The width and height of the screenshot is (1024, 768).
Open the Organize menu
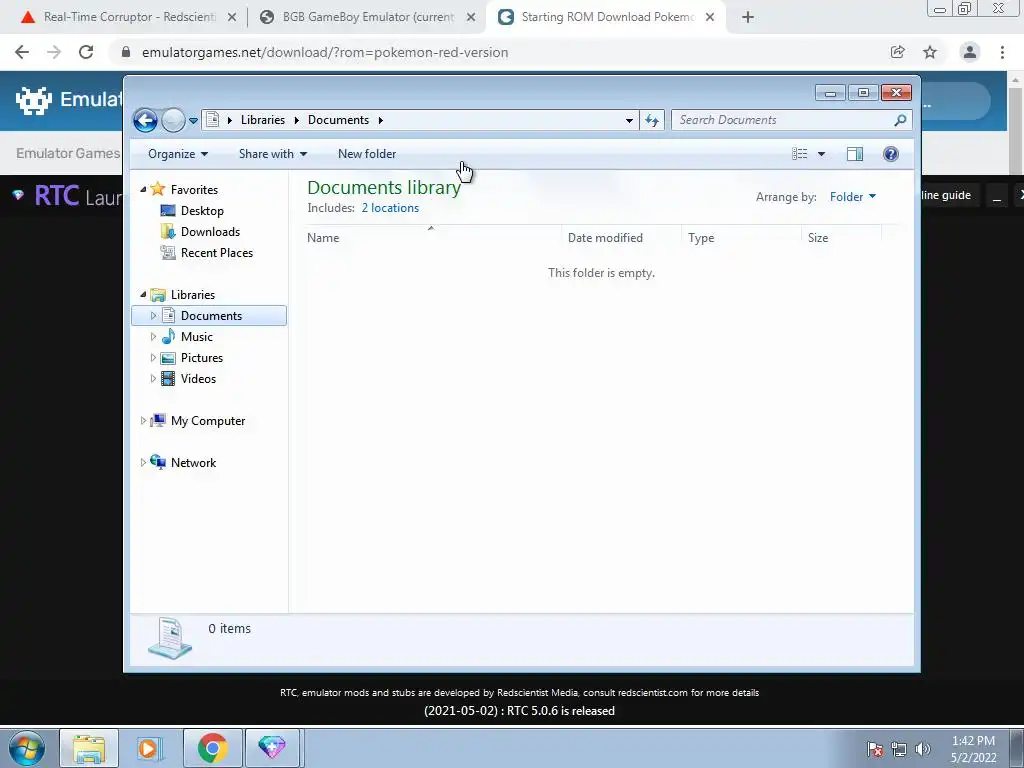(178, 154)
